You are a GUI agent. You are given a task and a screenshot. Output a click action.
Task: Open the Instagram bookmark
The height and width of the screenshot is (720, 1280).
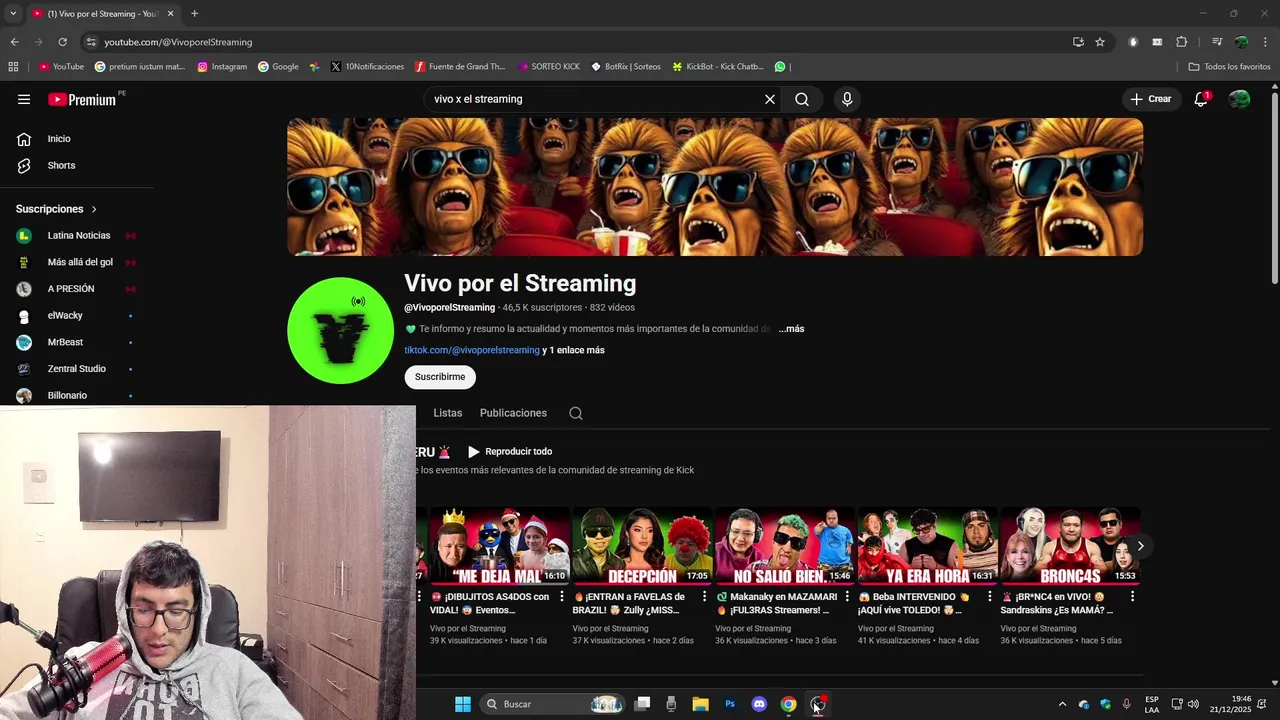pos(222,67)
